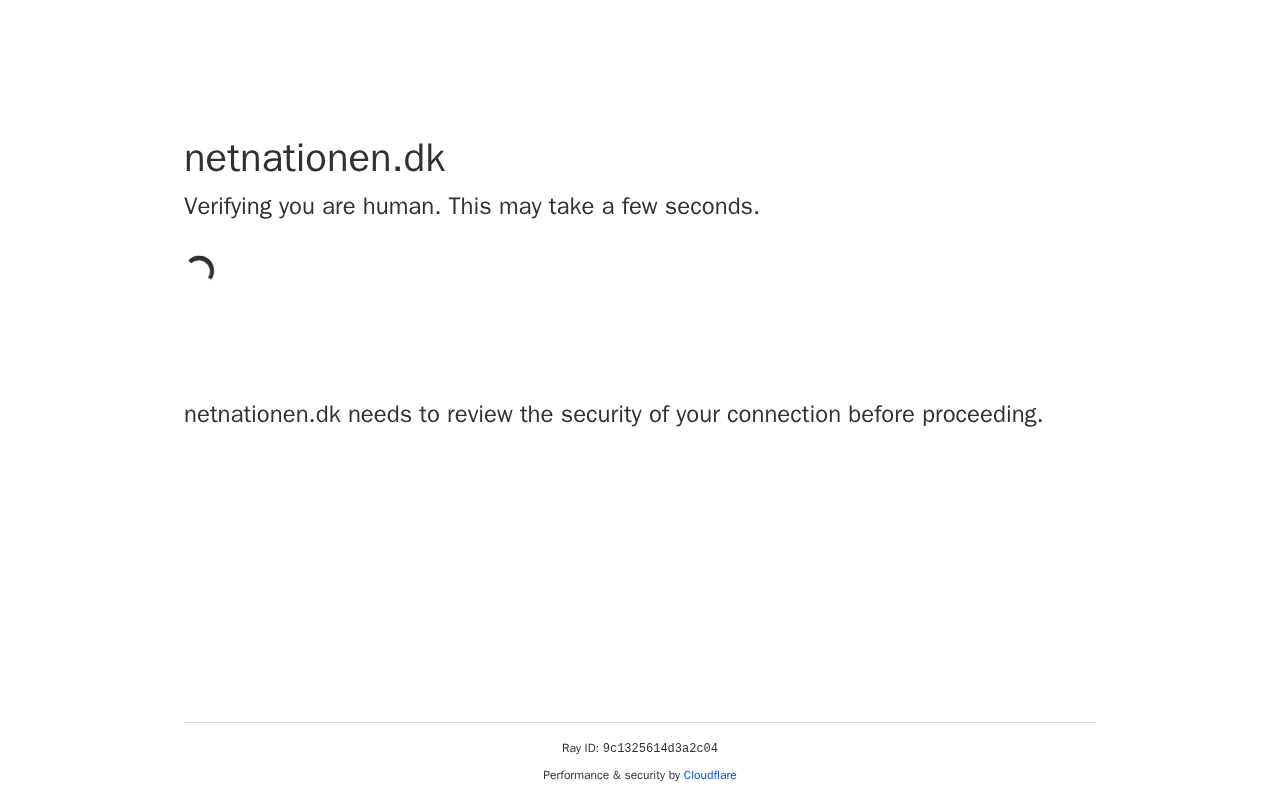Click the word "Performance" in the footer
Viewport: 1280px width, 800px height.
(x=576, y=775)
